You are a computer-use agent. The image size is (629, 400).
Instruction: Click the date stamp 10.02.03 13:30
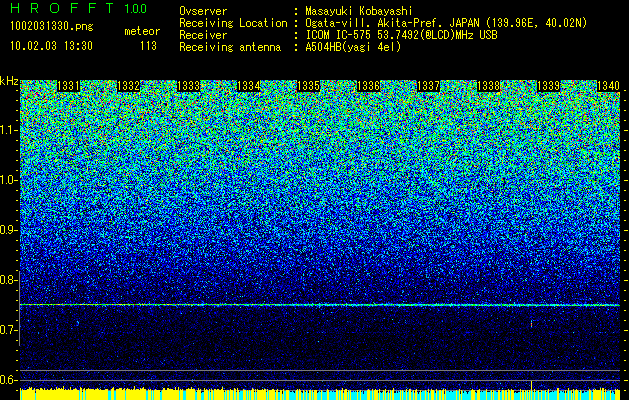click(x=51, y=46)
